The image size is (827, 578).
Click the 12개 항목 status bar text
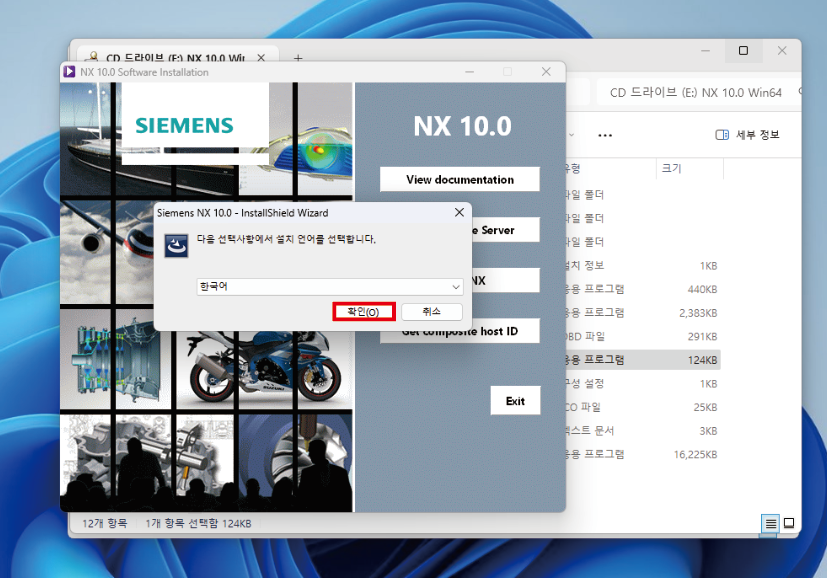[105, 524]
